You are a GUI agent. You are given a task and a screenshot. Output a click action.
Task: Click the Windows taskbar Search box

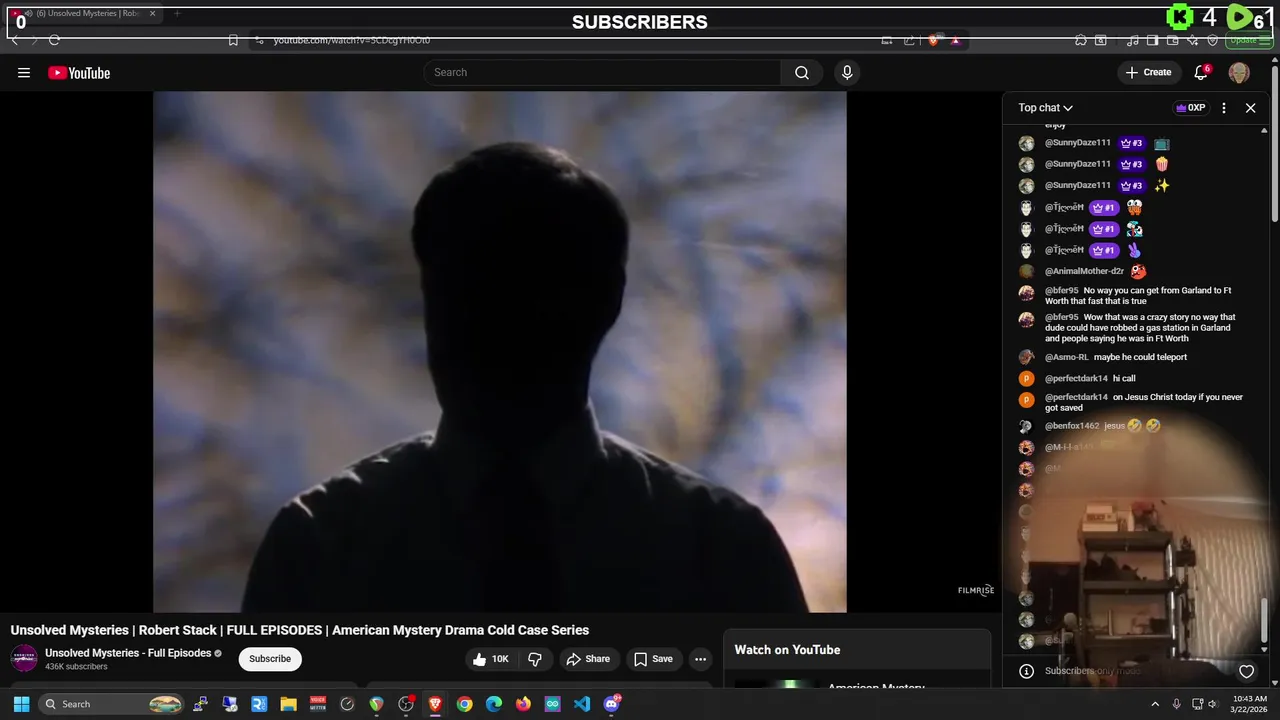pyautogui.click(x=112, y=704)
